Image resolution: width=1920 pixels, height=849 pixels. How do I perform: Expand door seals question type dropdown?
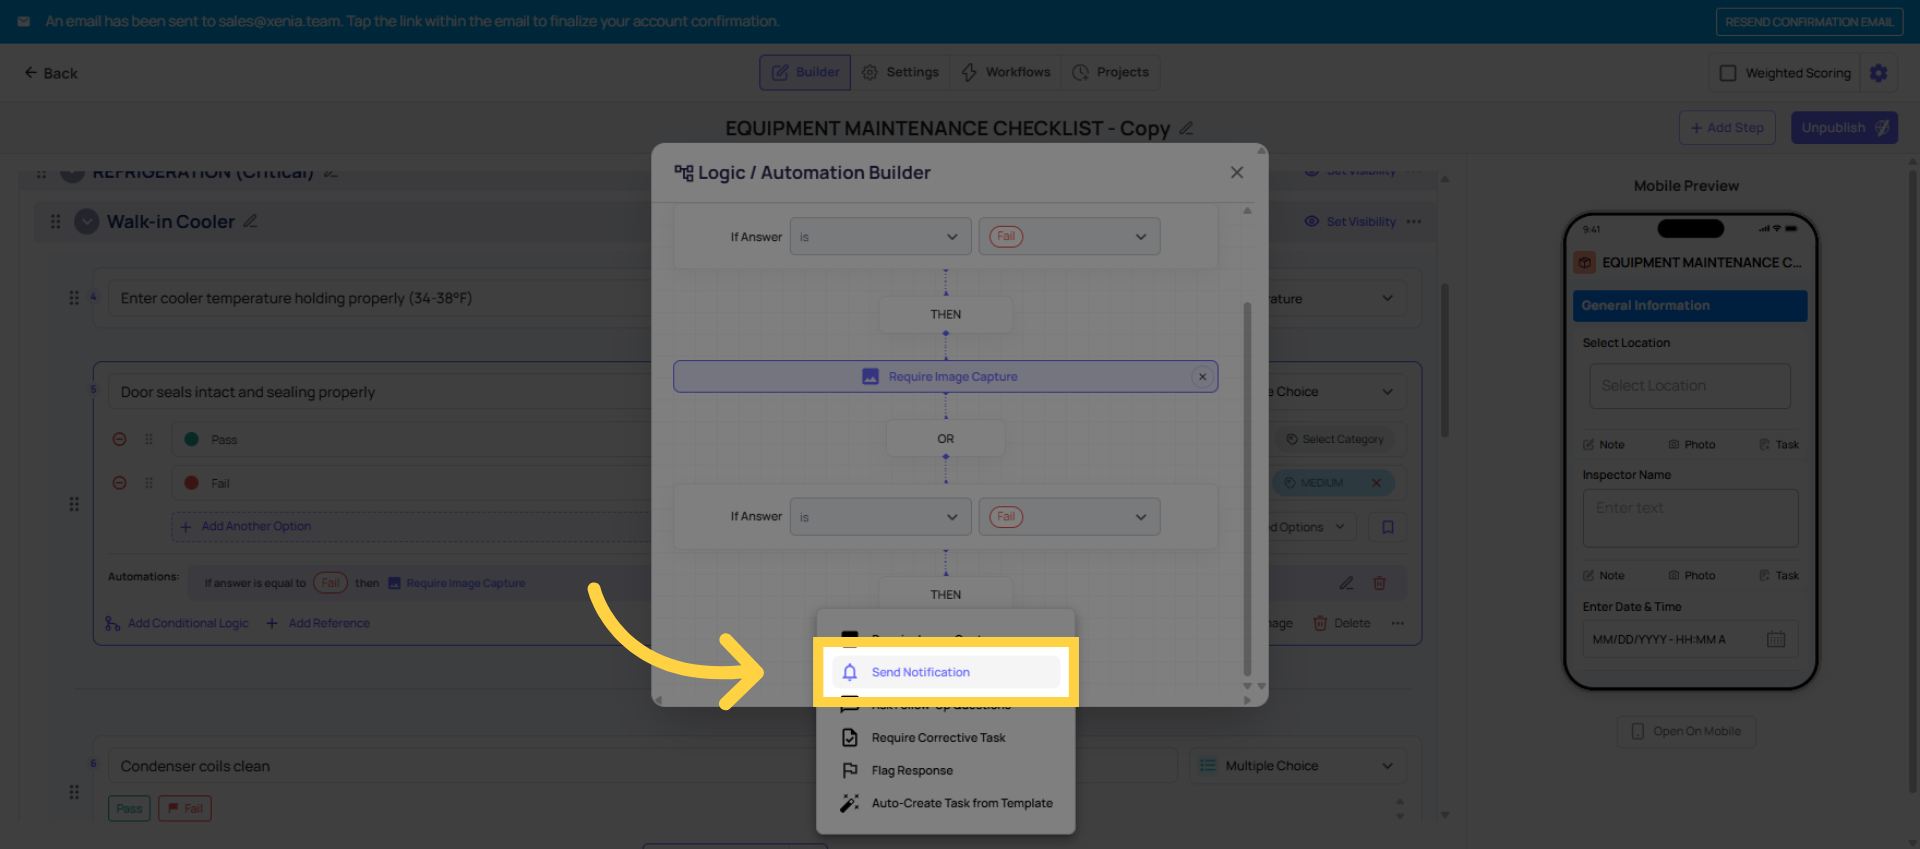tap(1387, 391)
